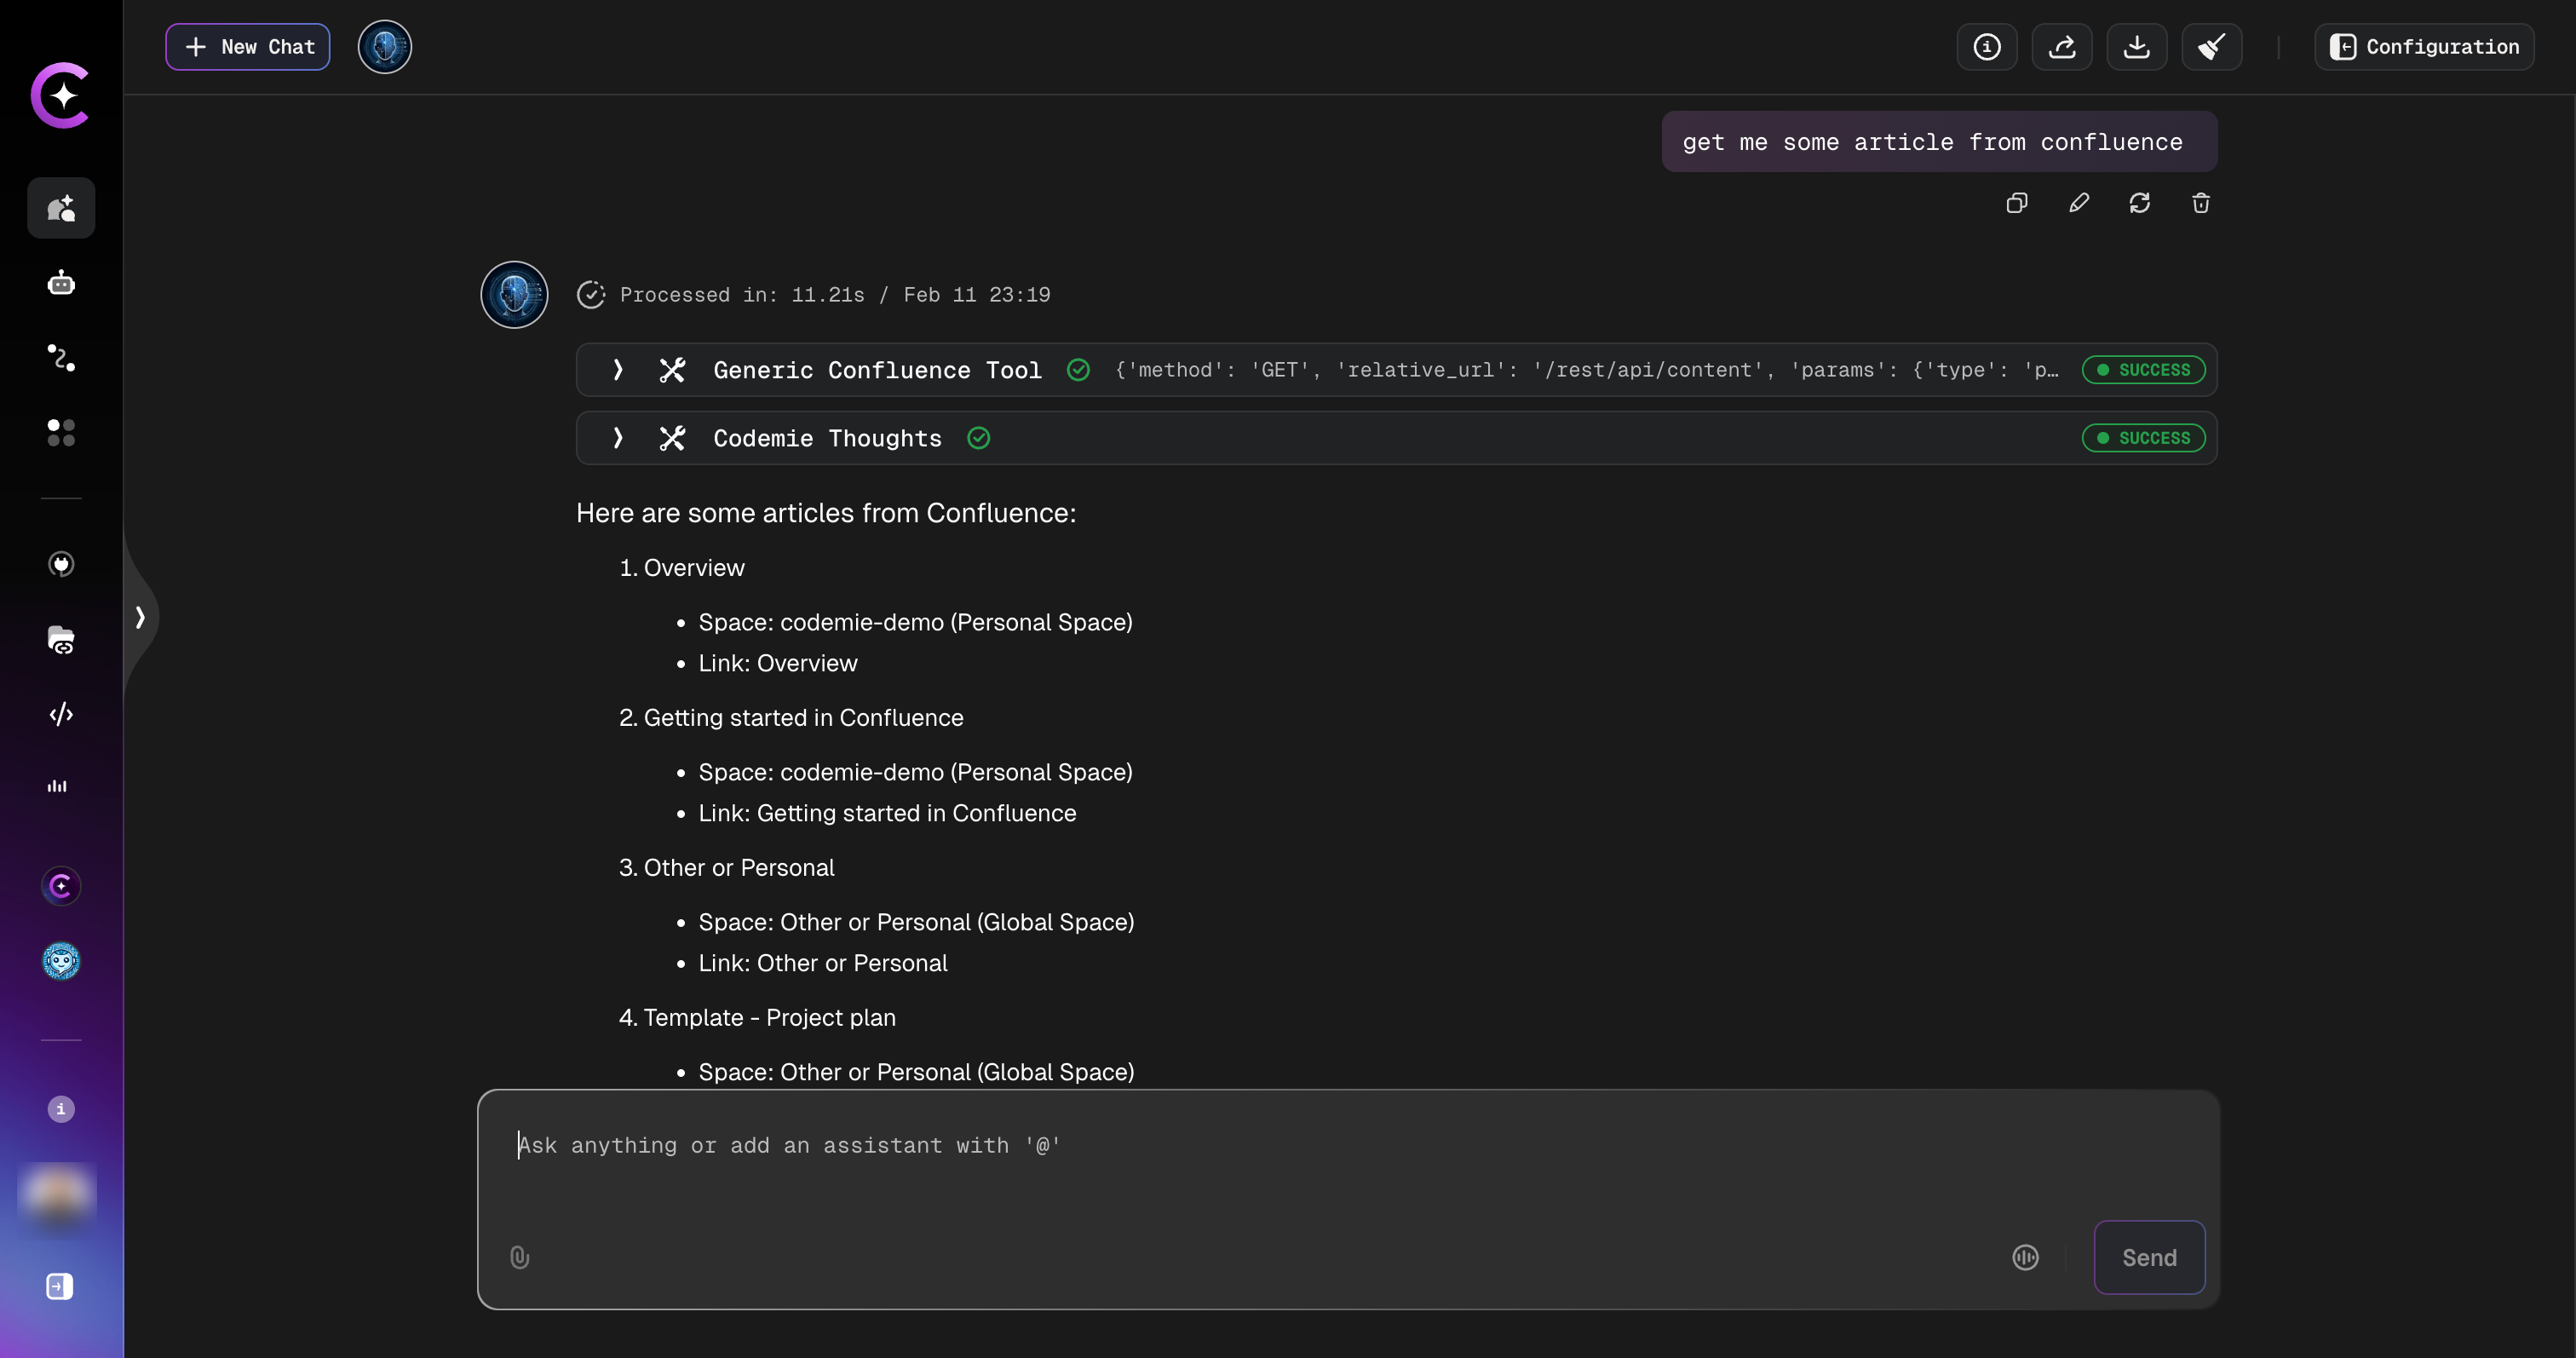
Task: Click the voice input control next to Send
Action: [x=2025, y=1258]
